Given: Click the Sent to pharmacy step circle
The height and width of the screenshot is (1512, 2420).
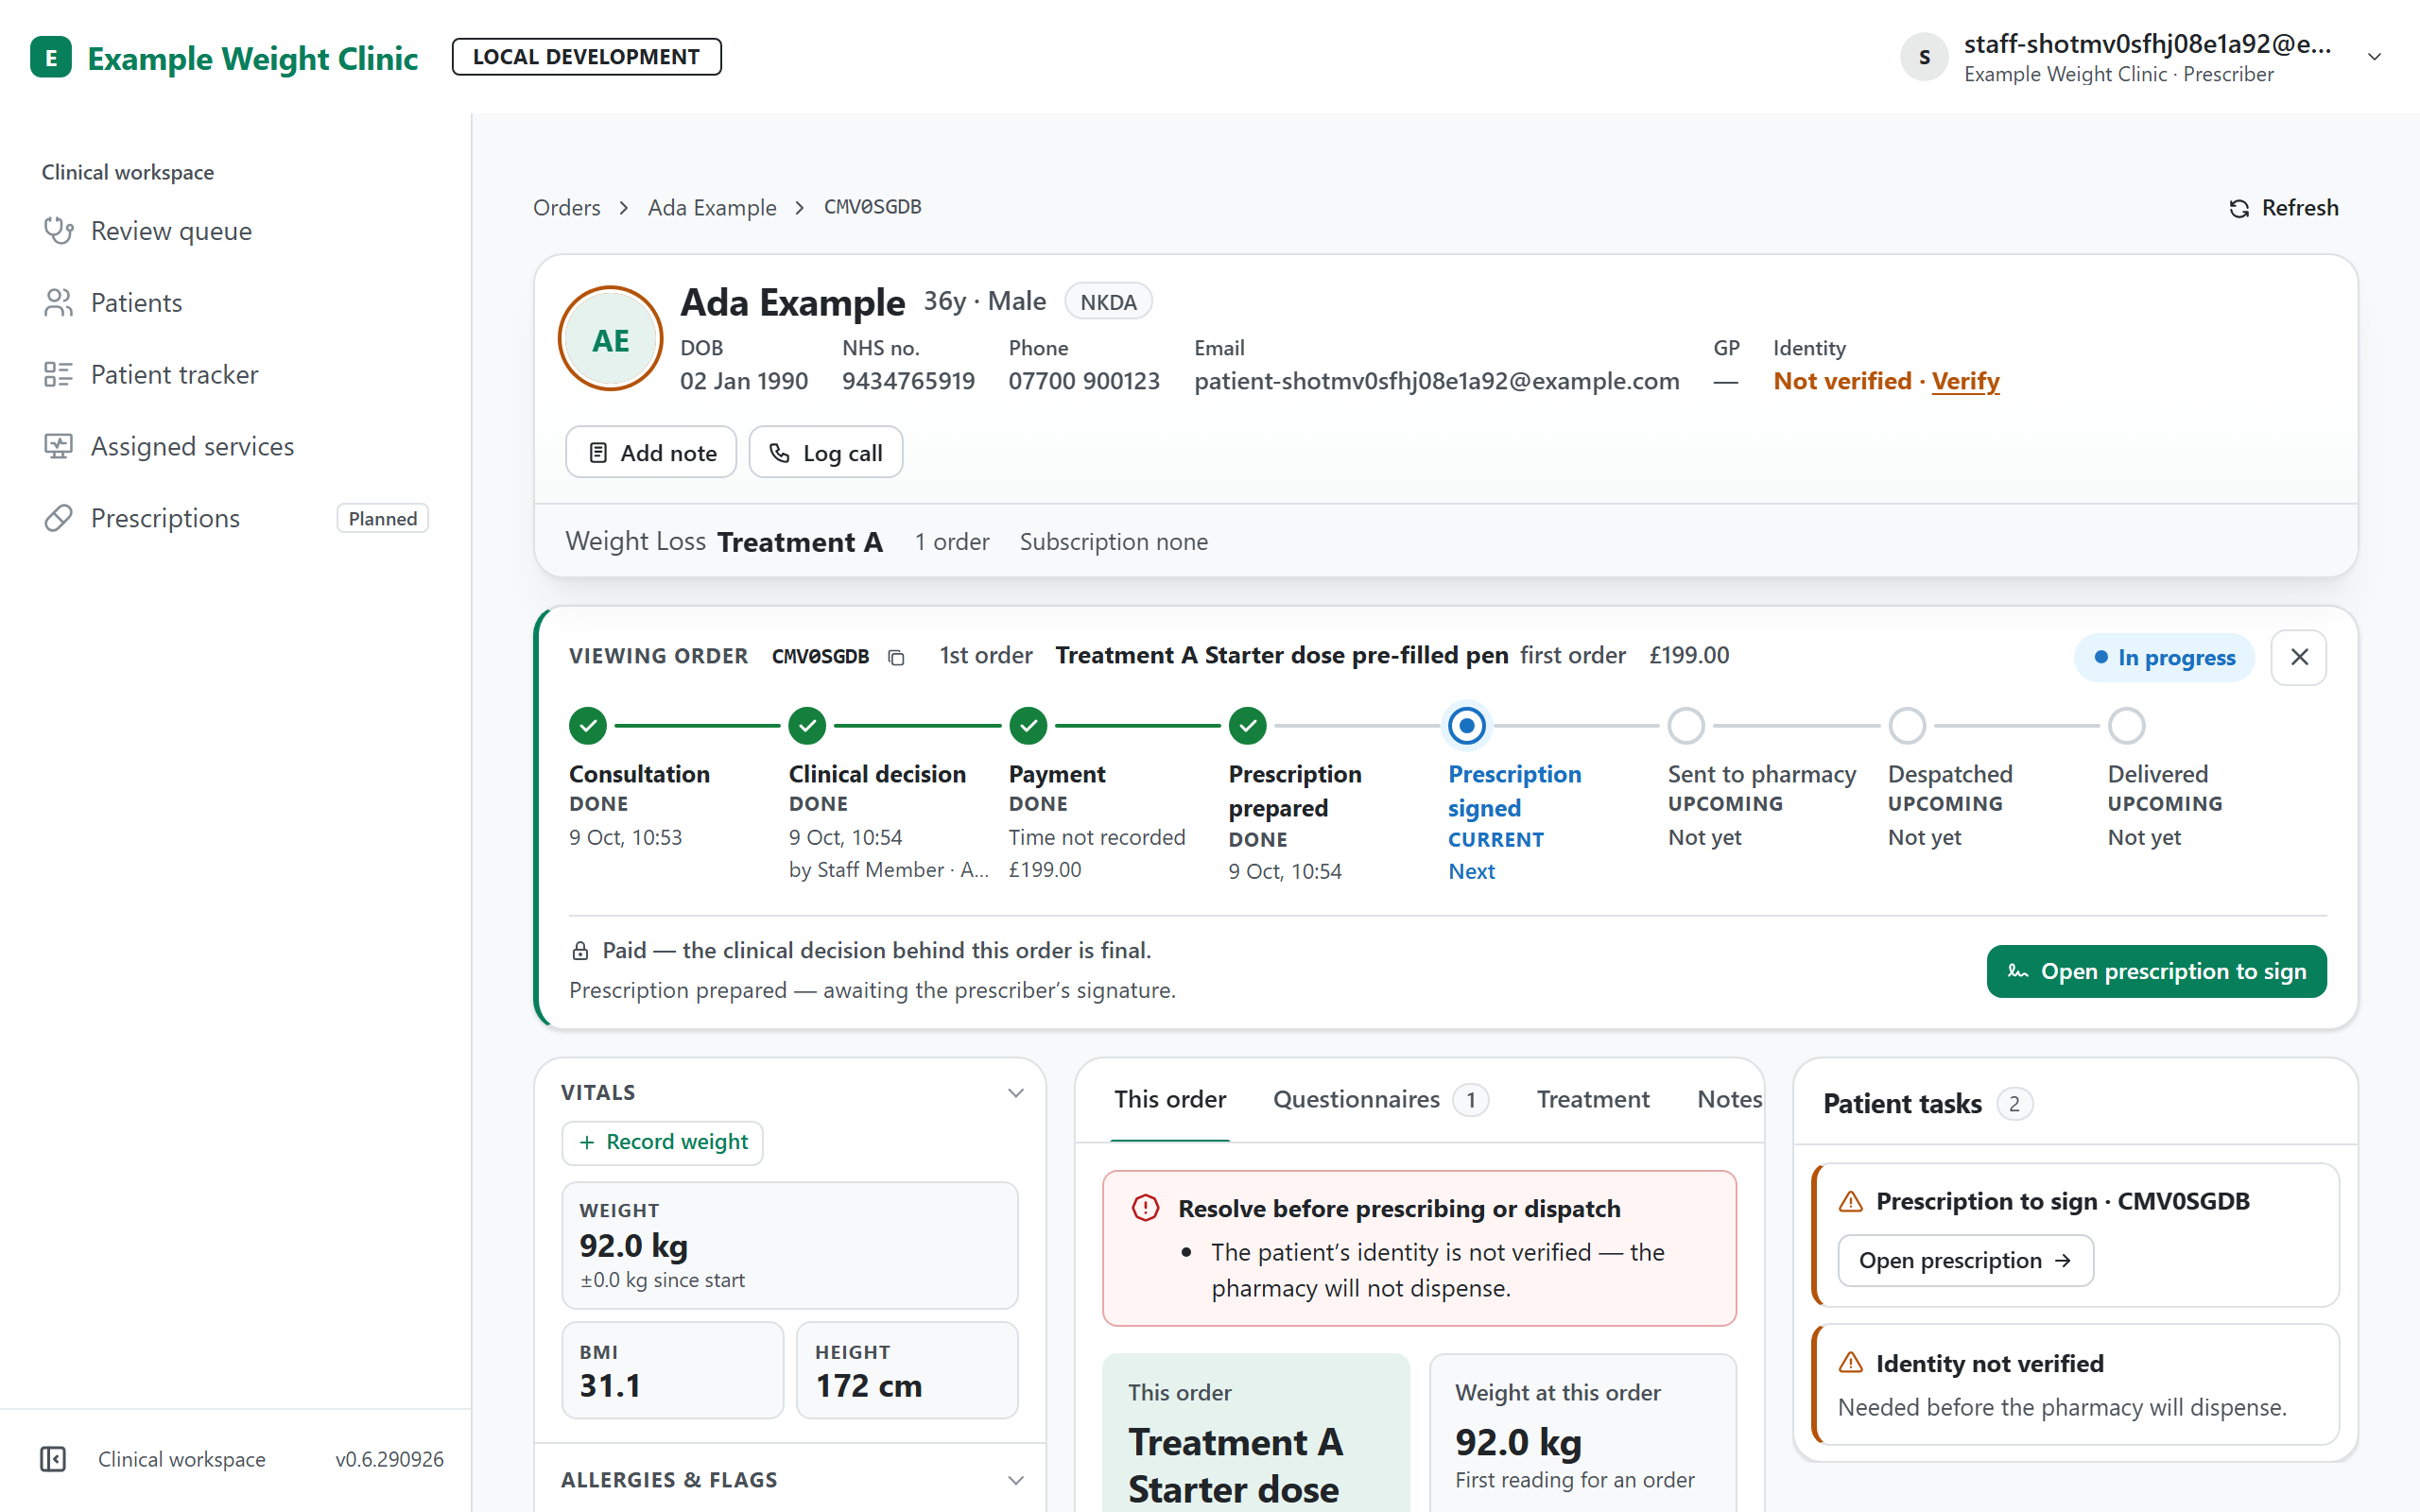Looking at the screenshot, I should [1687, 726].
